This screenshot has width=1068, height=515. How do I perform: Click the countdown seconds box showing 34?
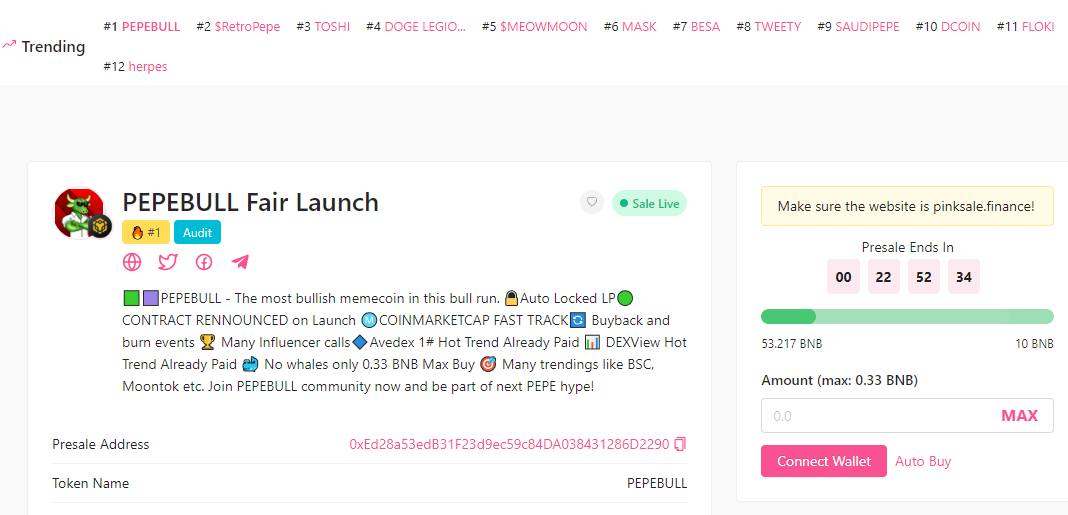(964, 277)
